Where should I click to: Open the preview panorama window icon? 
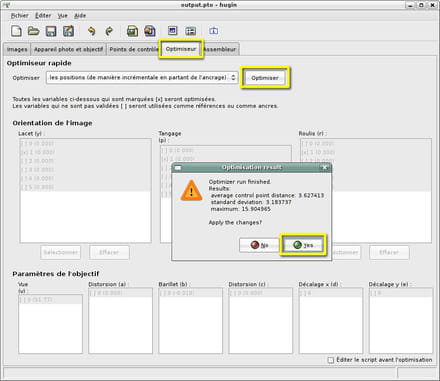tap(172, 31)
